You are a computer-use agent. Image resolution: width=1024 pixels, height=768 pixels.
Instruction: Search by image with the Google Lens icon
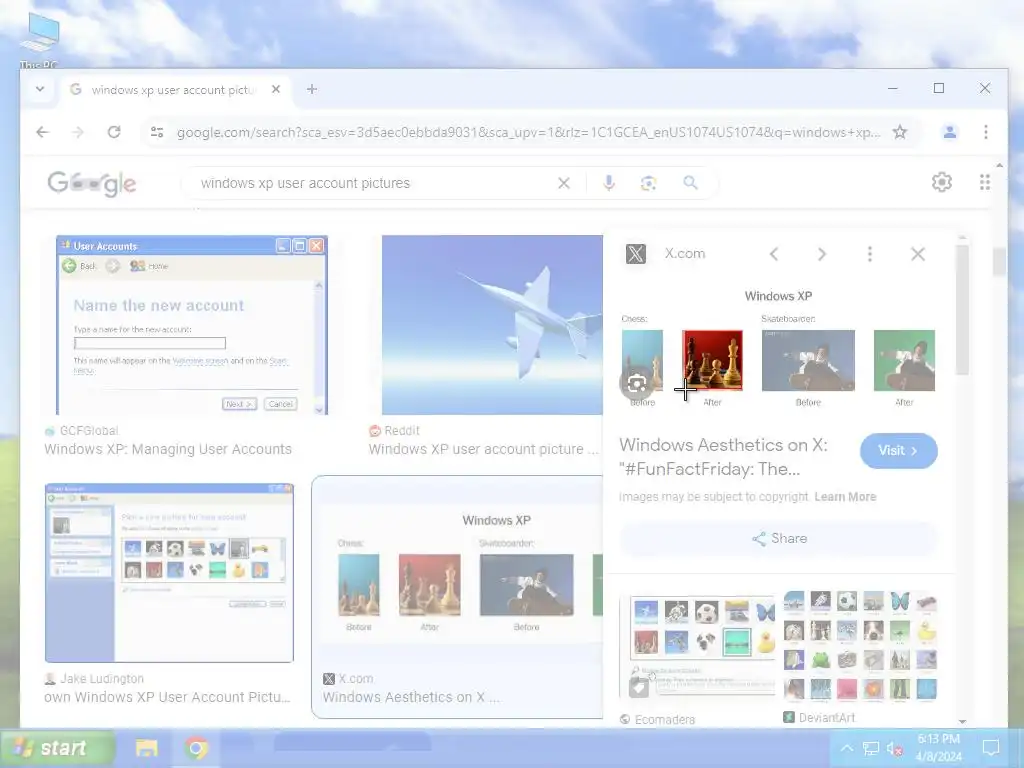coord(648,184)
